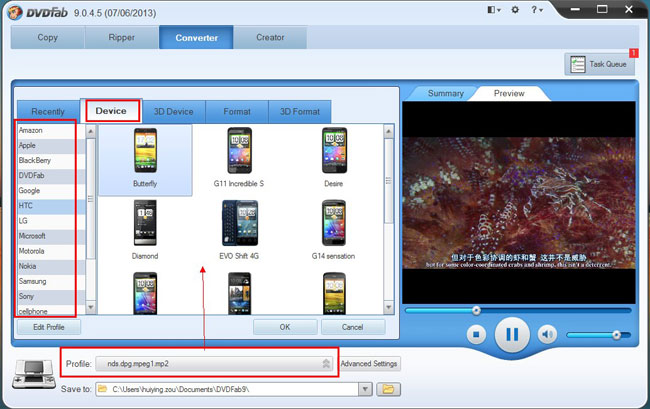This screenshot has height=409, width=650.
Task: Select the G11 Incredible S phone
Action: [x=239, y=159]
